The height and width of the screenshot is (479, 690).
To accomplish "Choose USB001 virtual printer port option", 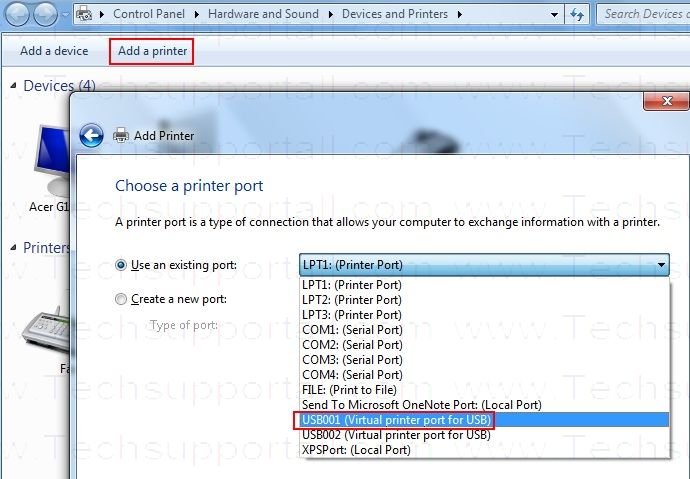I will point(484,420).
